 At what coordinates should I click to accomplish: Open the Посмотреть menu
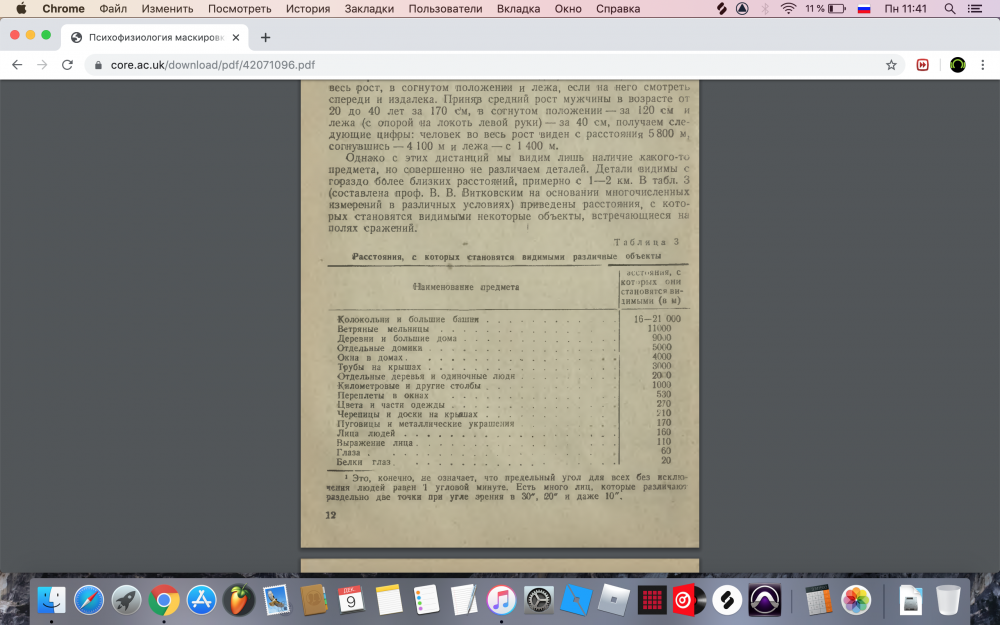coord(239,9)
